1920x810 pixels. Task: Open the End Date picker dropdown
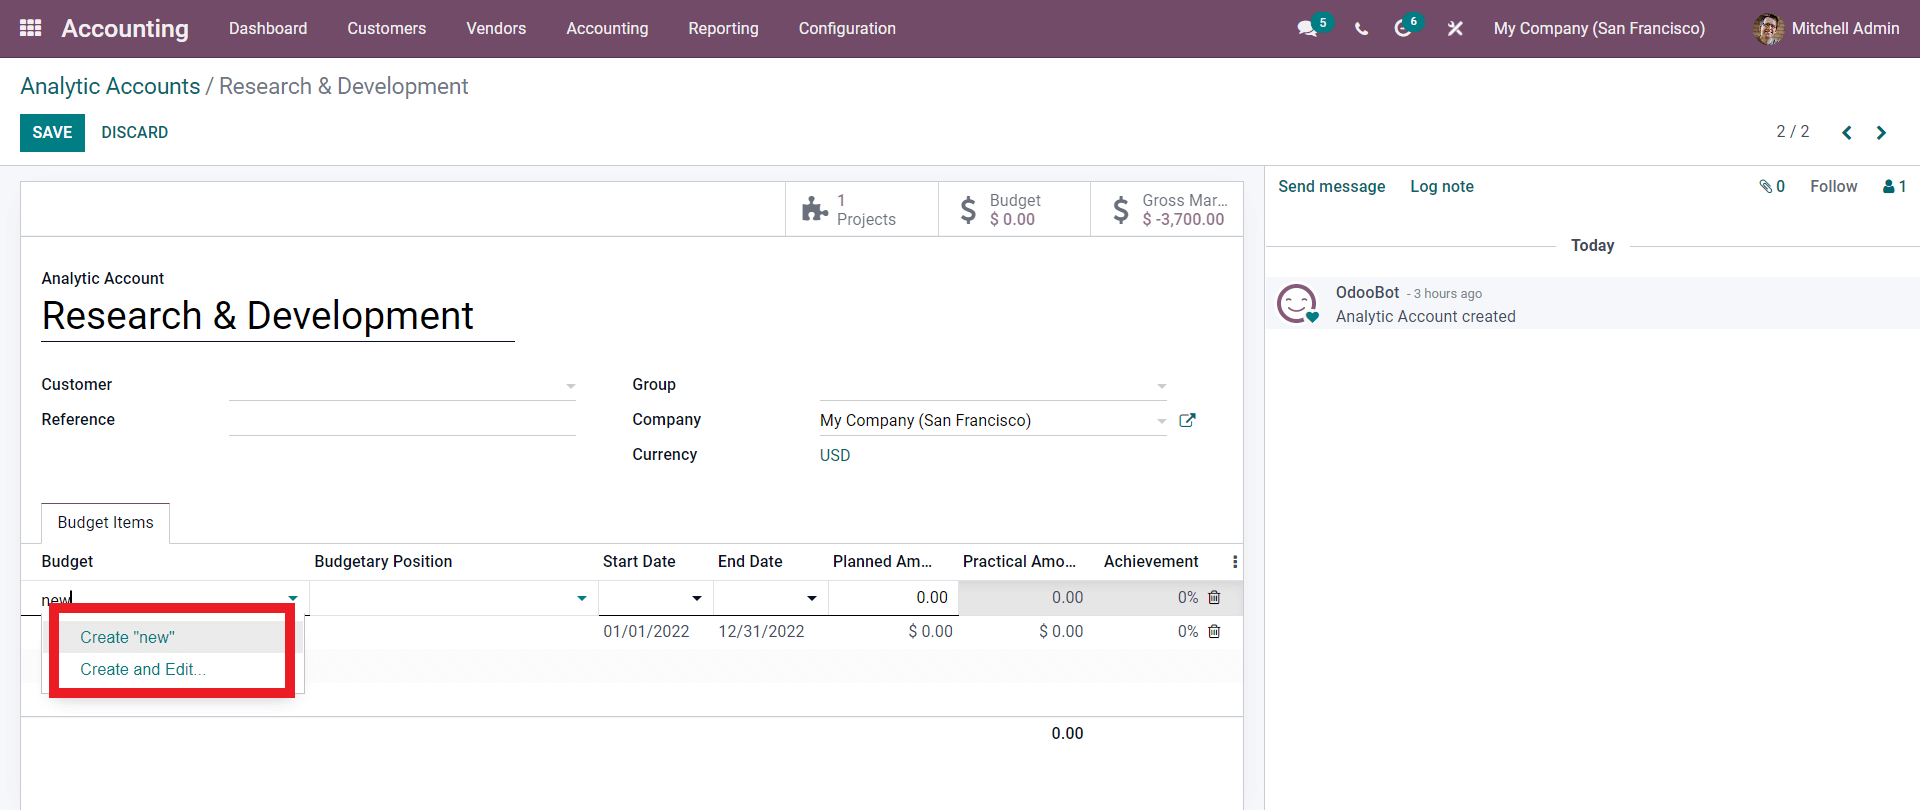point(811,598)
